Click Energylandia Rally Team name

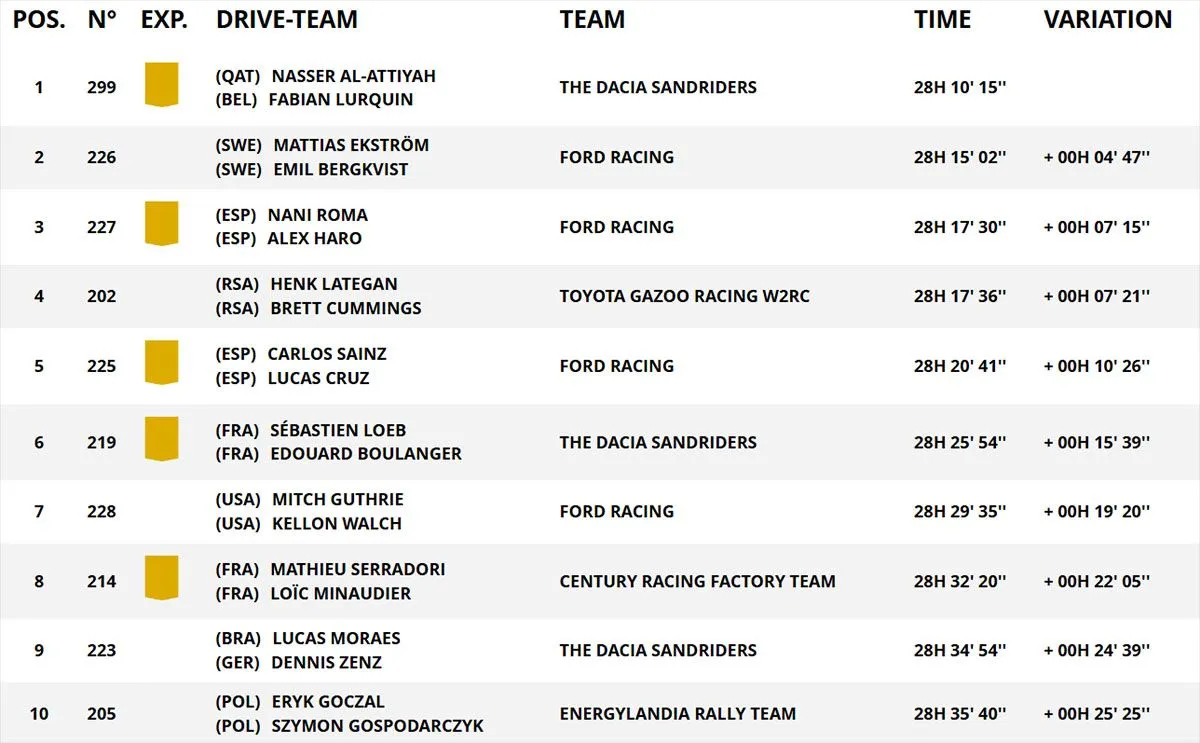(677, 714)
